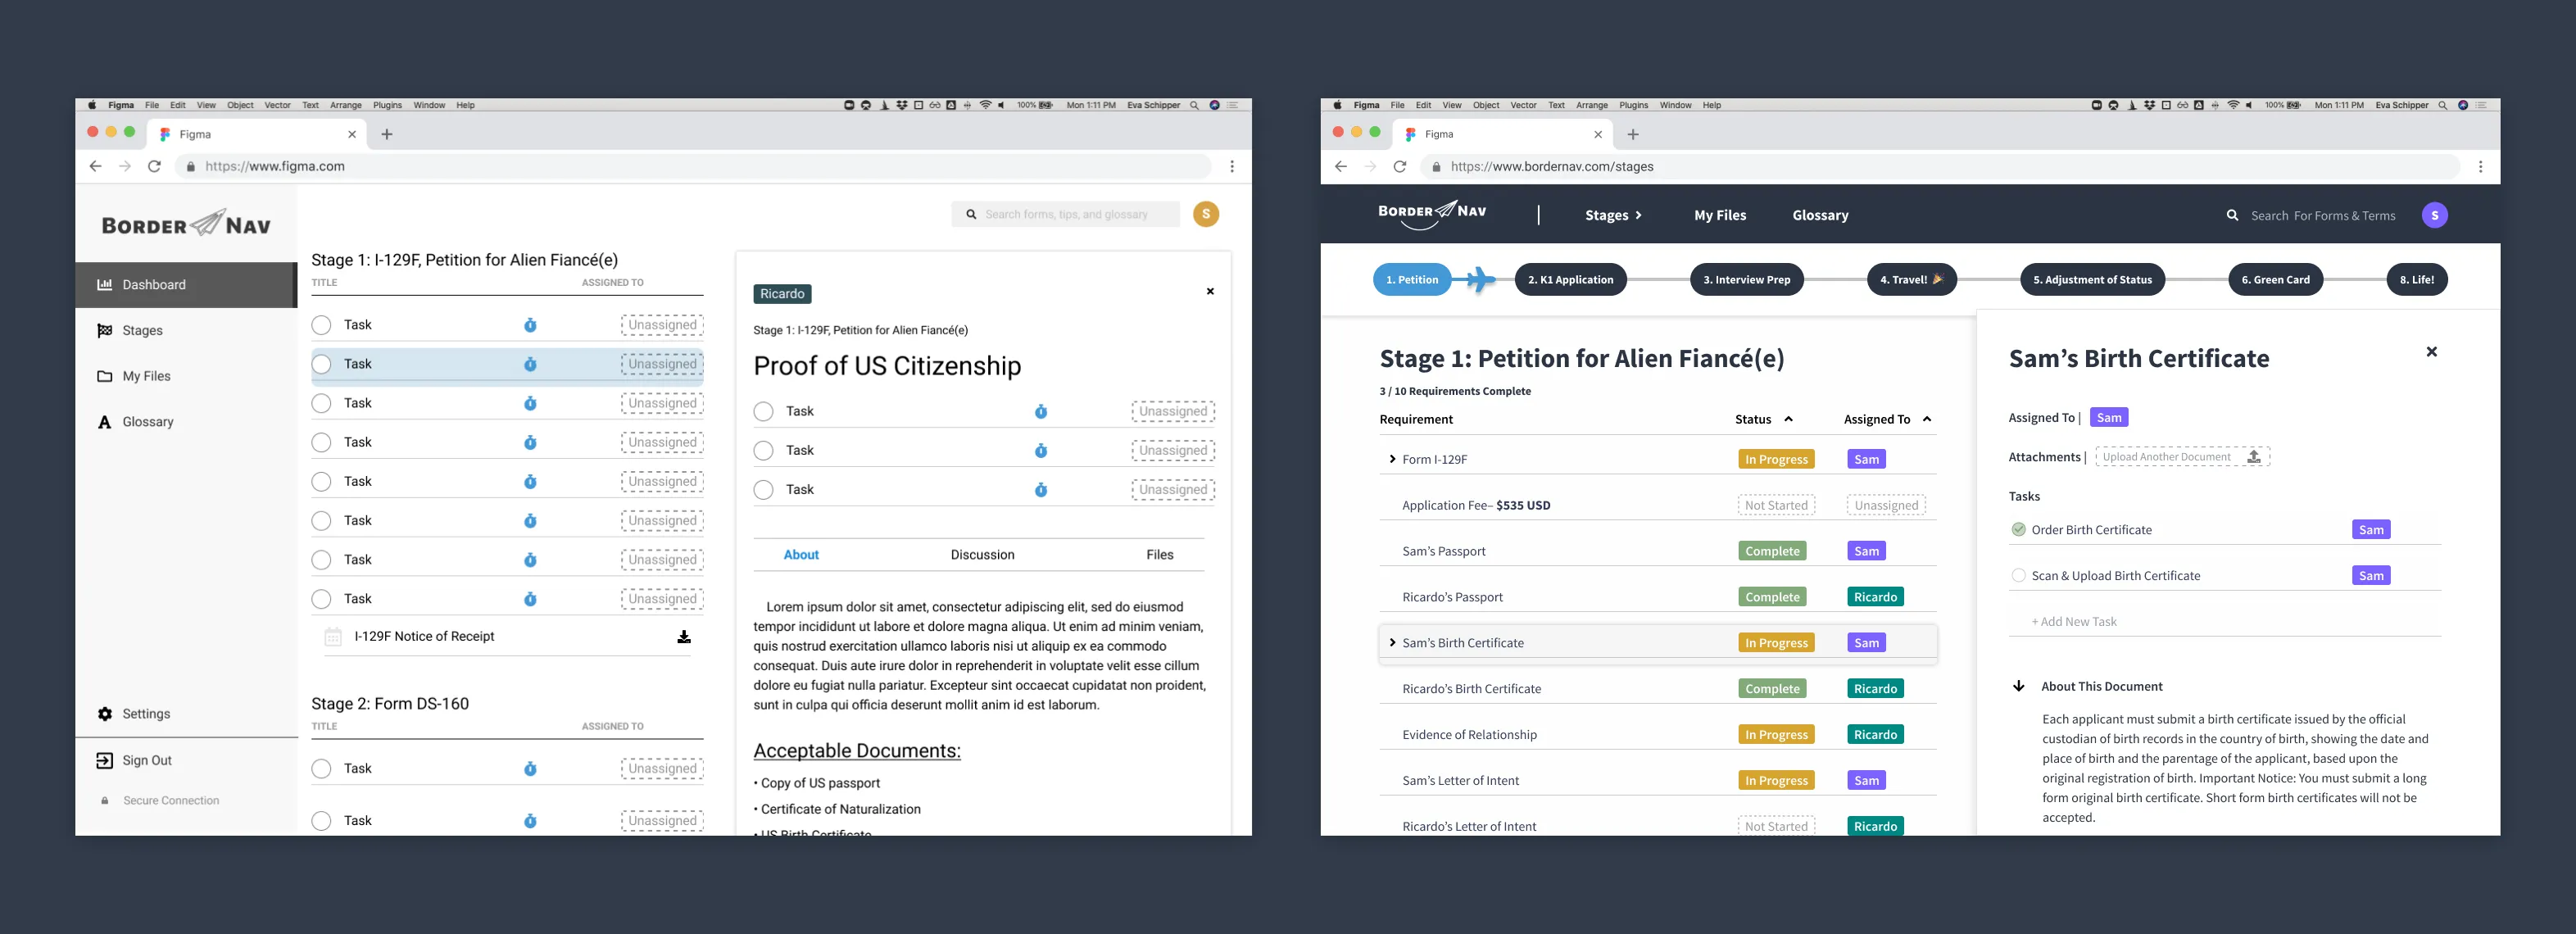Click the upload icon in Attachments field
The height and width of the screenshot is (934, 2576).
(x=2254, y=457)
